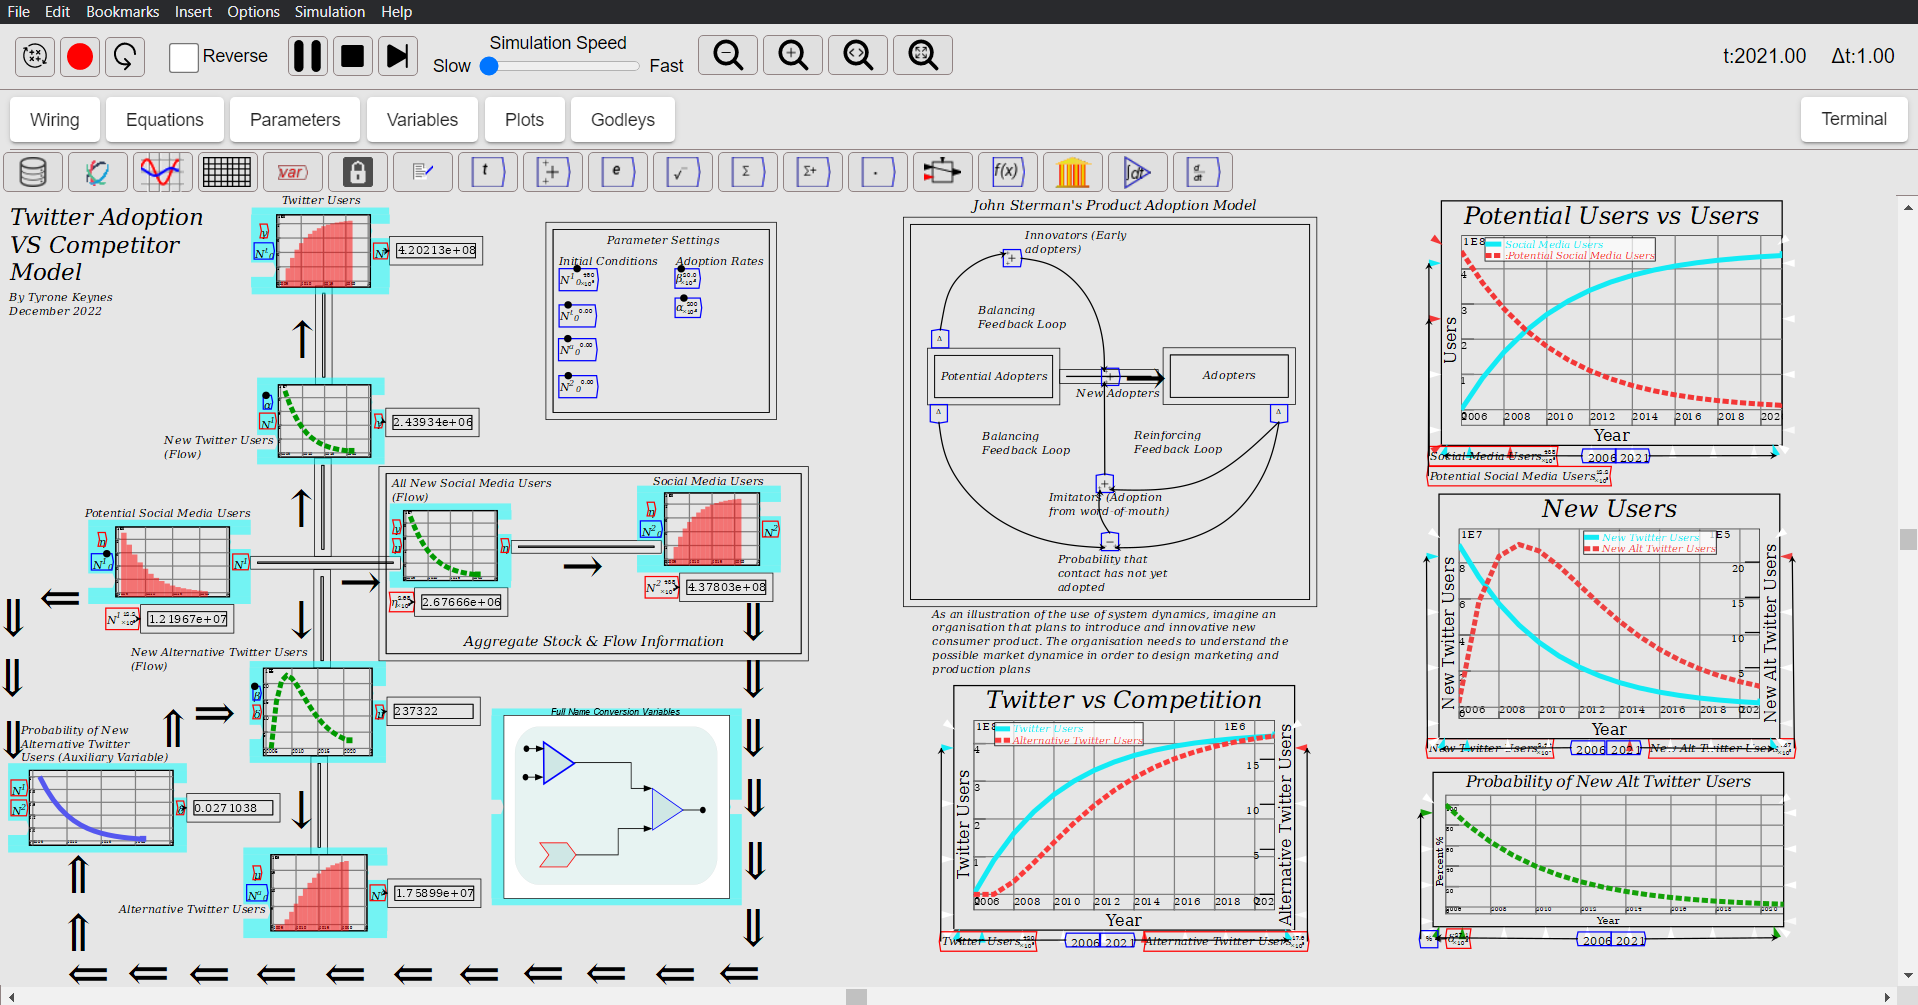Add an integral operation block
1918x1005 pixels.
pos(1137,172)
